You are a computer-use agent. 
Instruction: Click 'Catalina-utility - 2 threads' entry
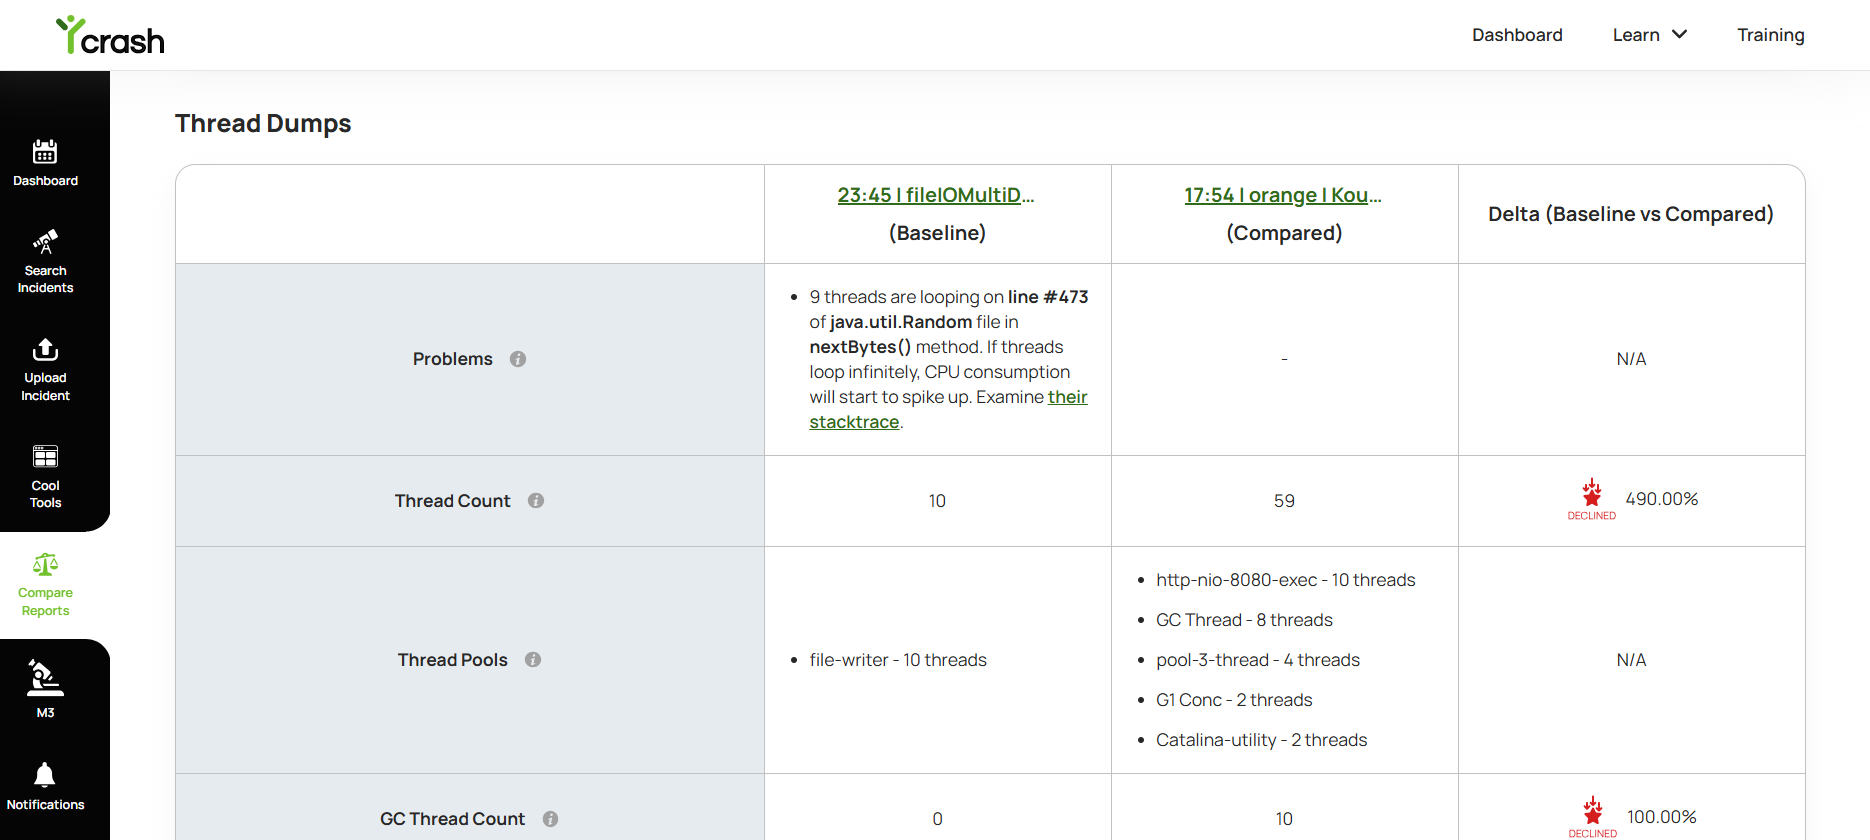[x=1262, y=740]
